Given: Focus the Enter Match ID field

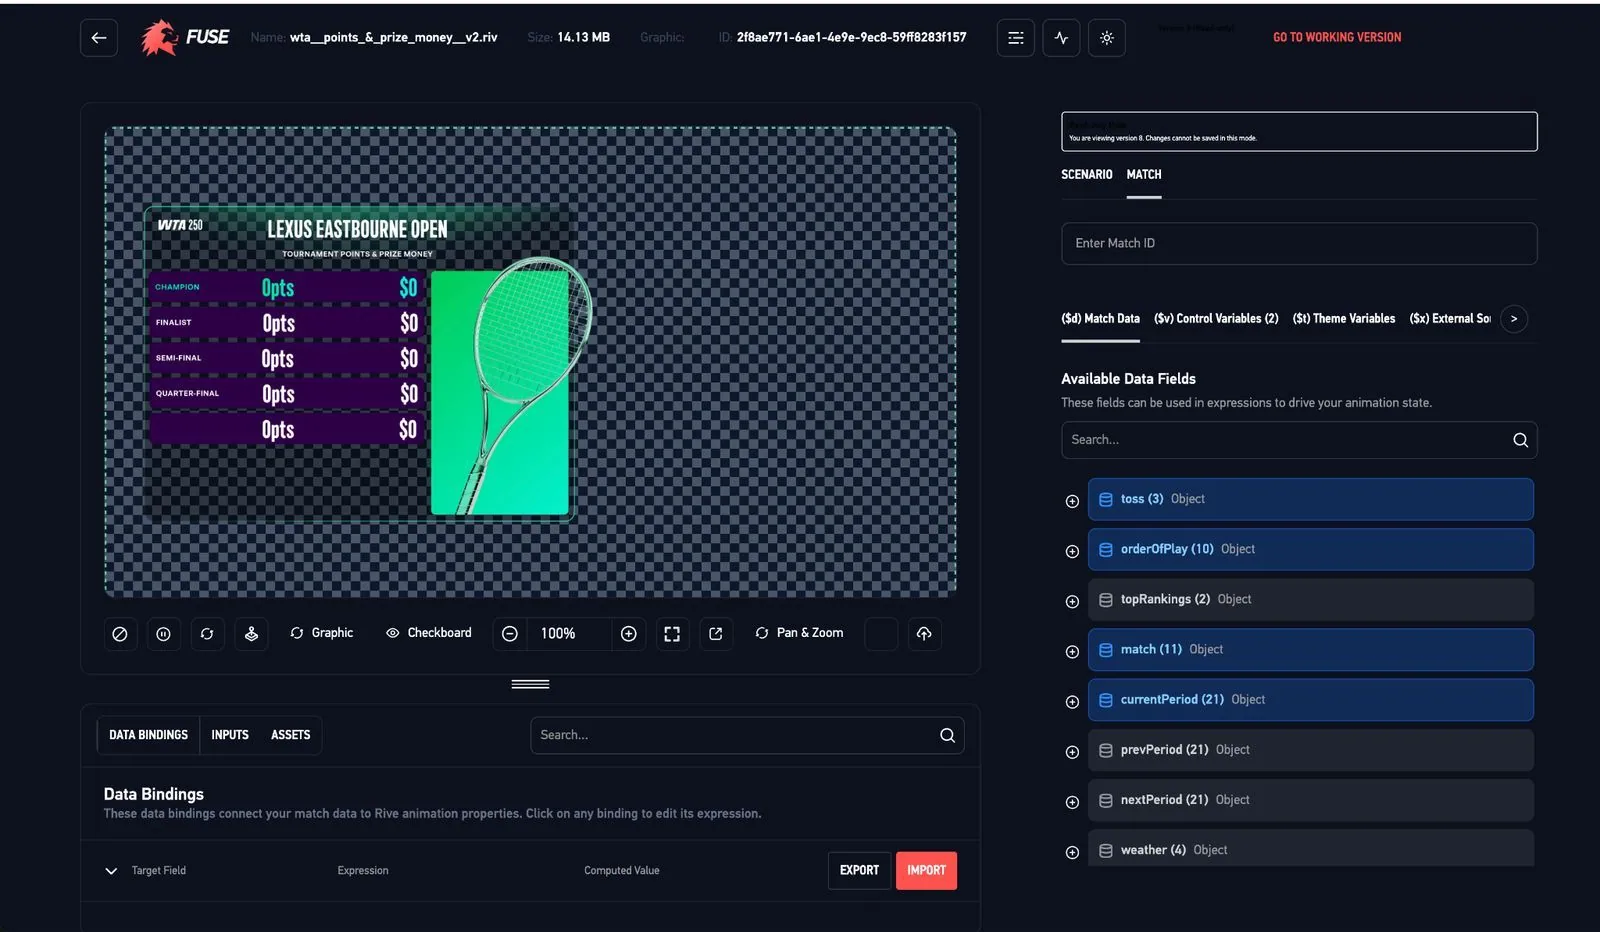Looking at the screenshot, I should pyautogui.click(x=1299, y=244).
